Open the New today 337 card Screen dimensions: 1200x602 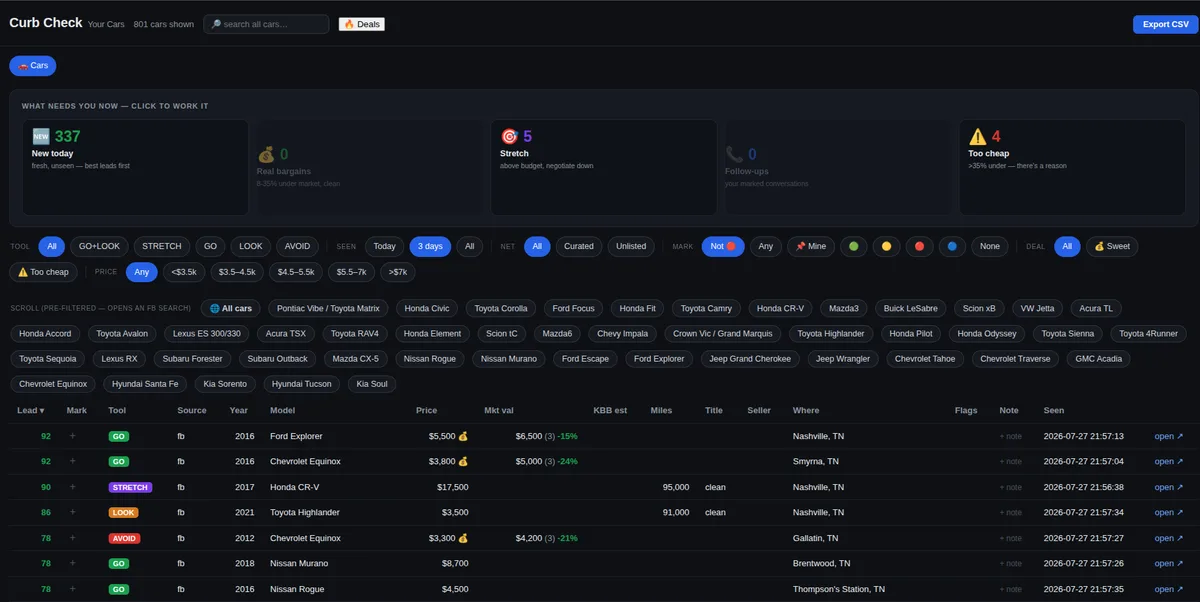click(x=135, y=167)
